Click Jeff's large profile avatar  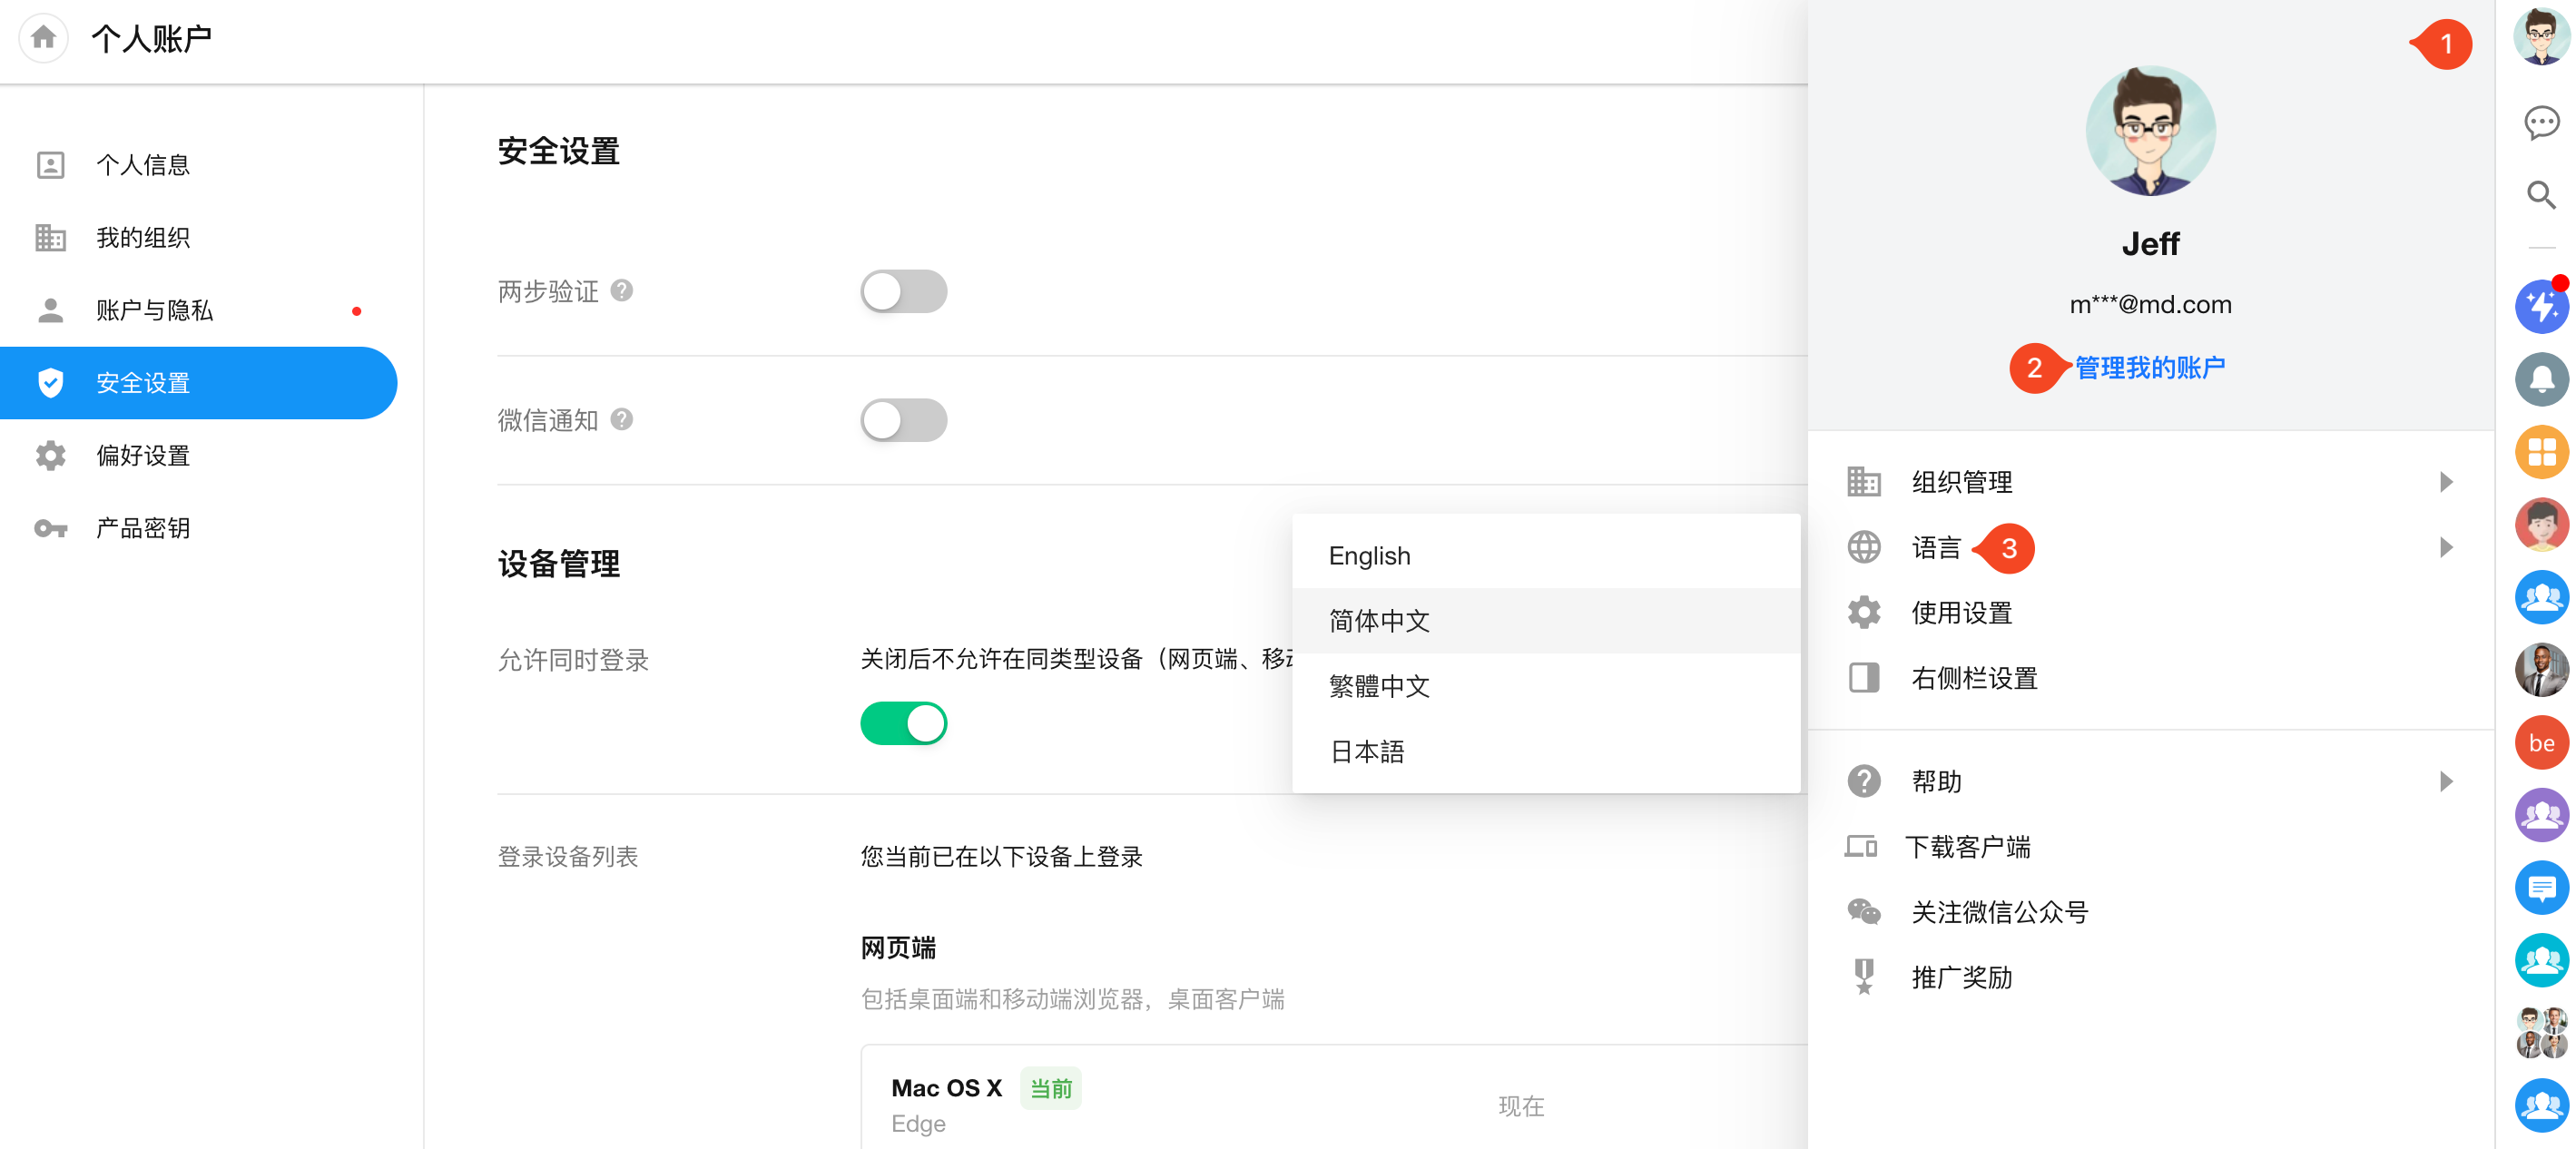tap(2149, 131)
